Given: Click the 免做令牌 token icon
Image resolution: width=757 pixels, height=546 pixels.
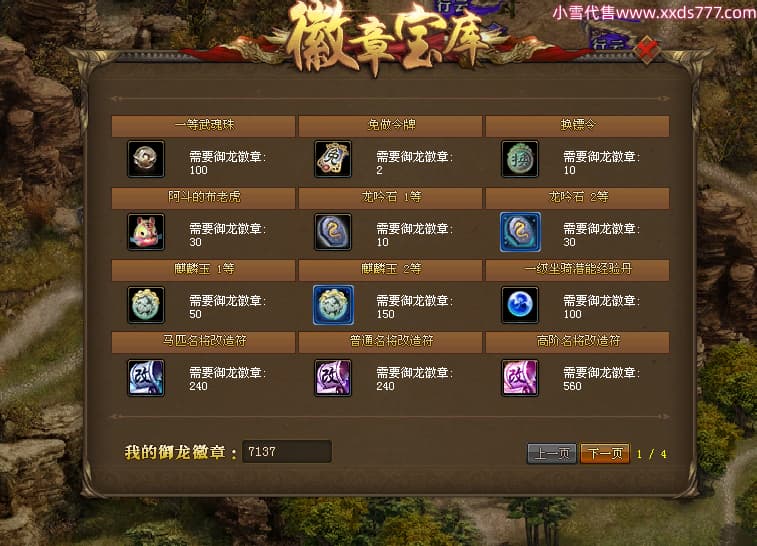Looking at the screenshot, I should (333, 159).
